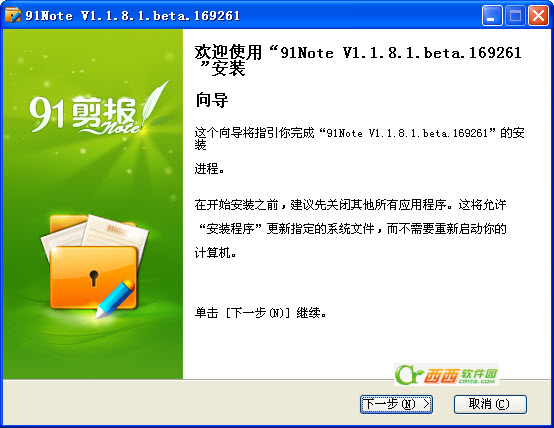The image size is (554, 428).
Task: Click the white feather icon in the logo
Action: pos(154,106)
